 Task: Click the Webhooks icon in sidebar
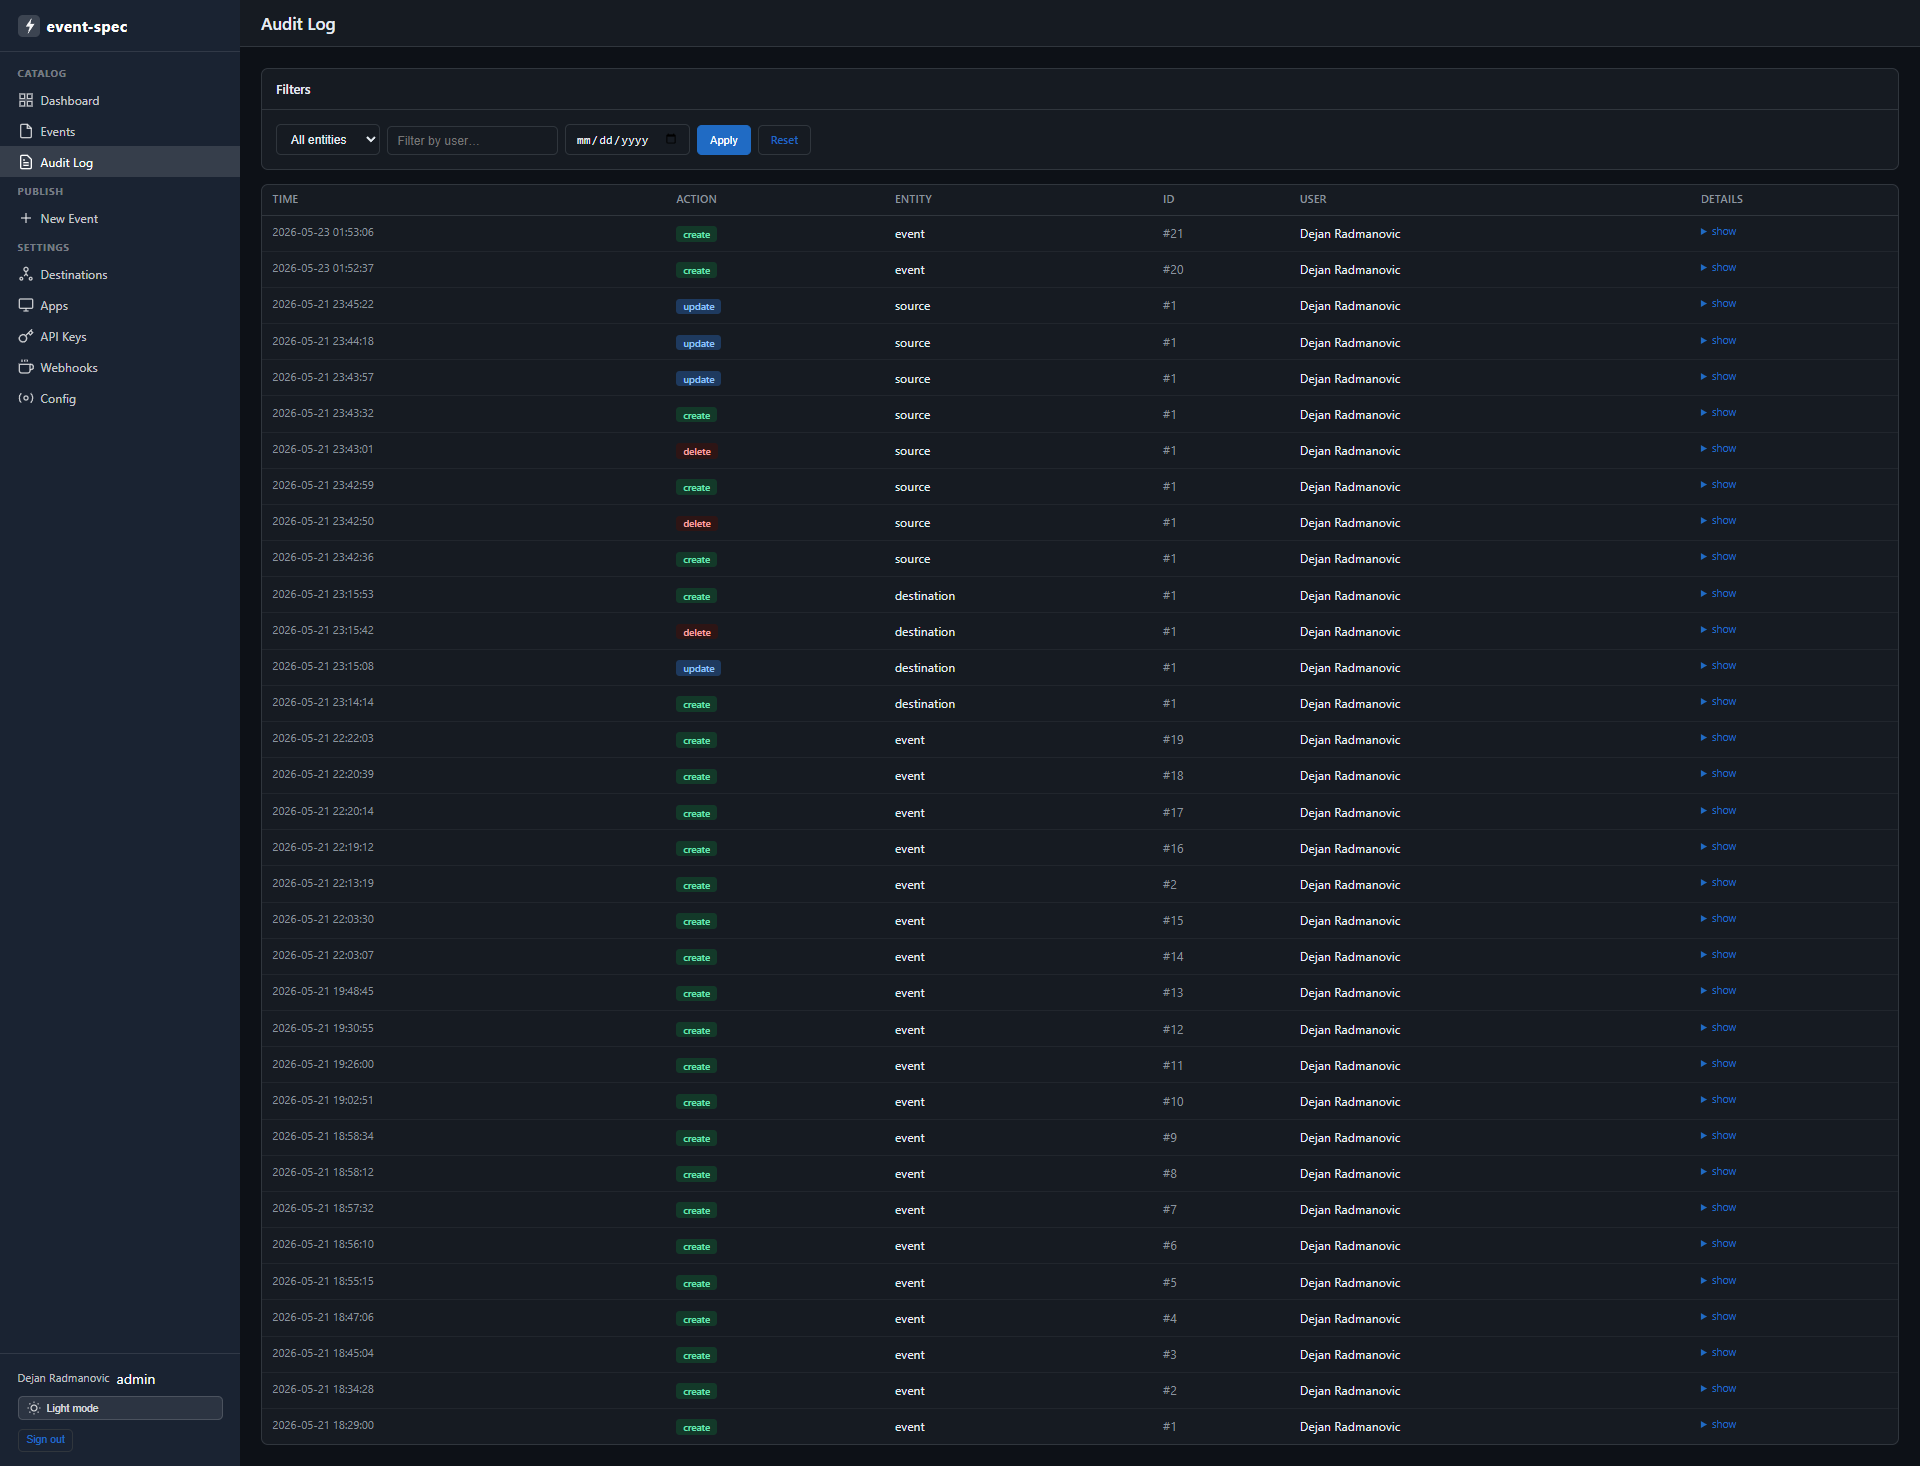(x=26, y=367)
